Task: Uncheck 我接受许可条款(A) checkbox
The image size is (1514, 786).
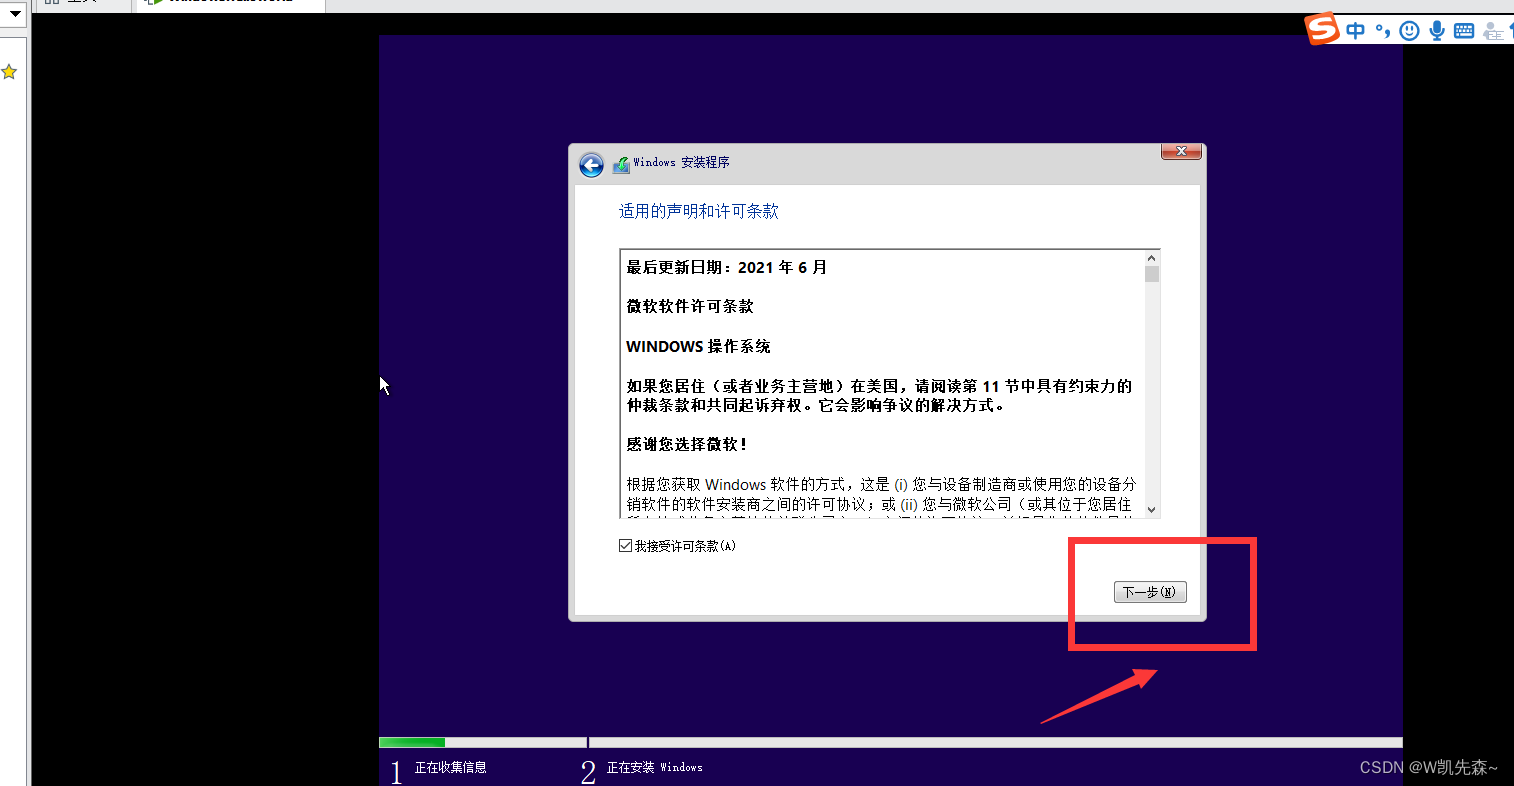Action: [626, 546]
